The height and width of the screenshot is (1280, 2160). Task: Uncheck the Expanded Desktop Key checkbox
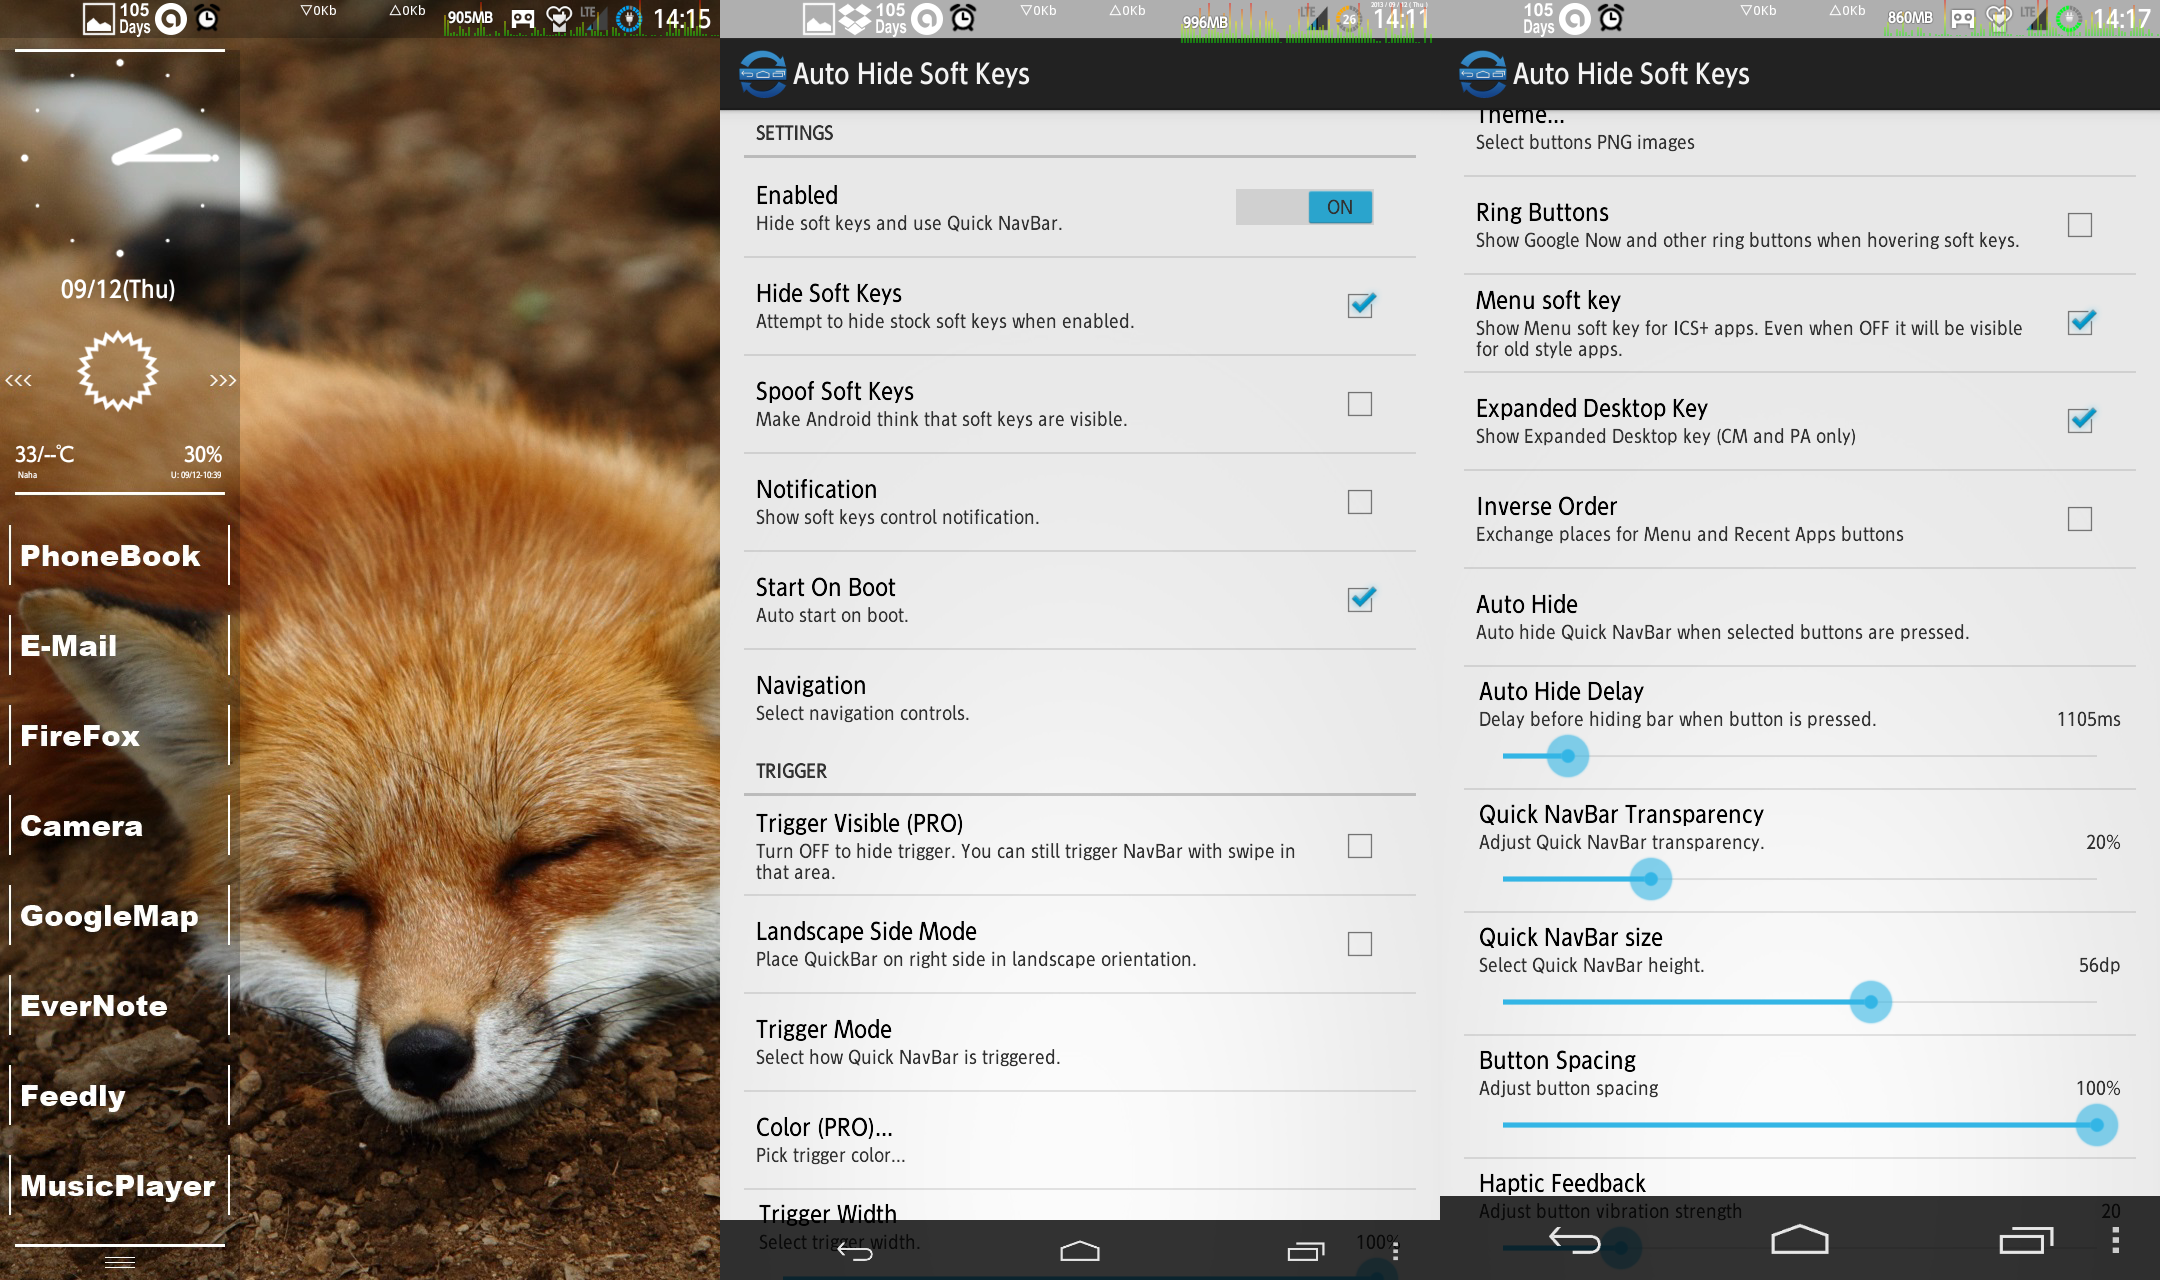2080,421
